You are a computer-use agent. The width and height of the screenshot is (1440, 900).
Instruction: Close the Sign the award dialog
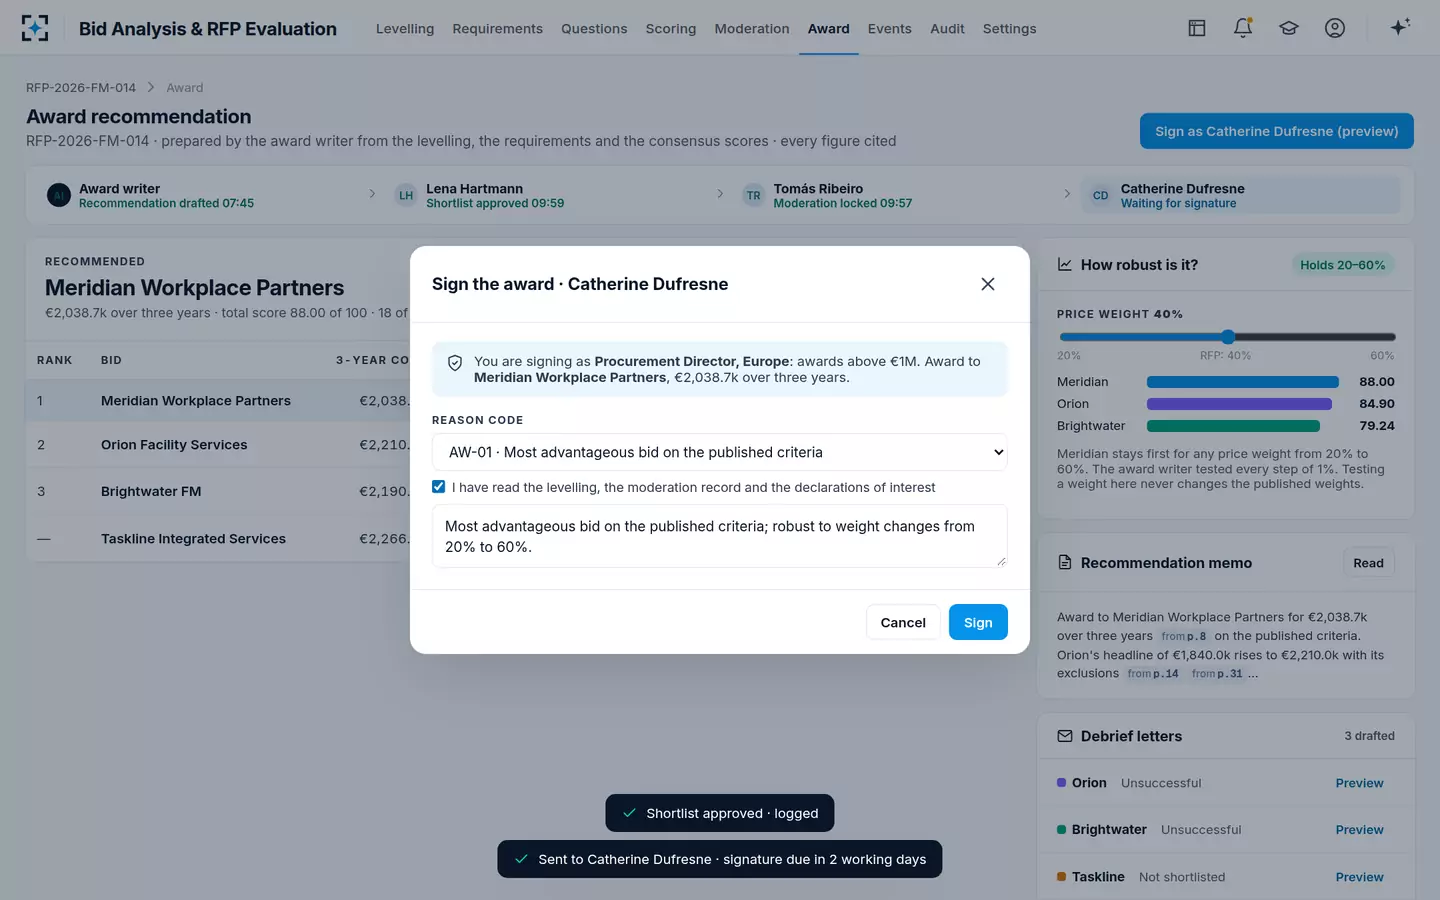coord(988,284)
